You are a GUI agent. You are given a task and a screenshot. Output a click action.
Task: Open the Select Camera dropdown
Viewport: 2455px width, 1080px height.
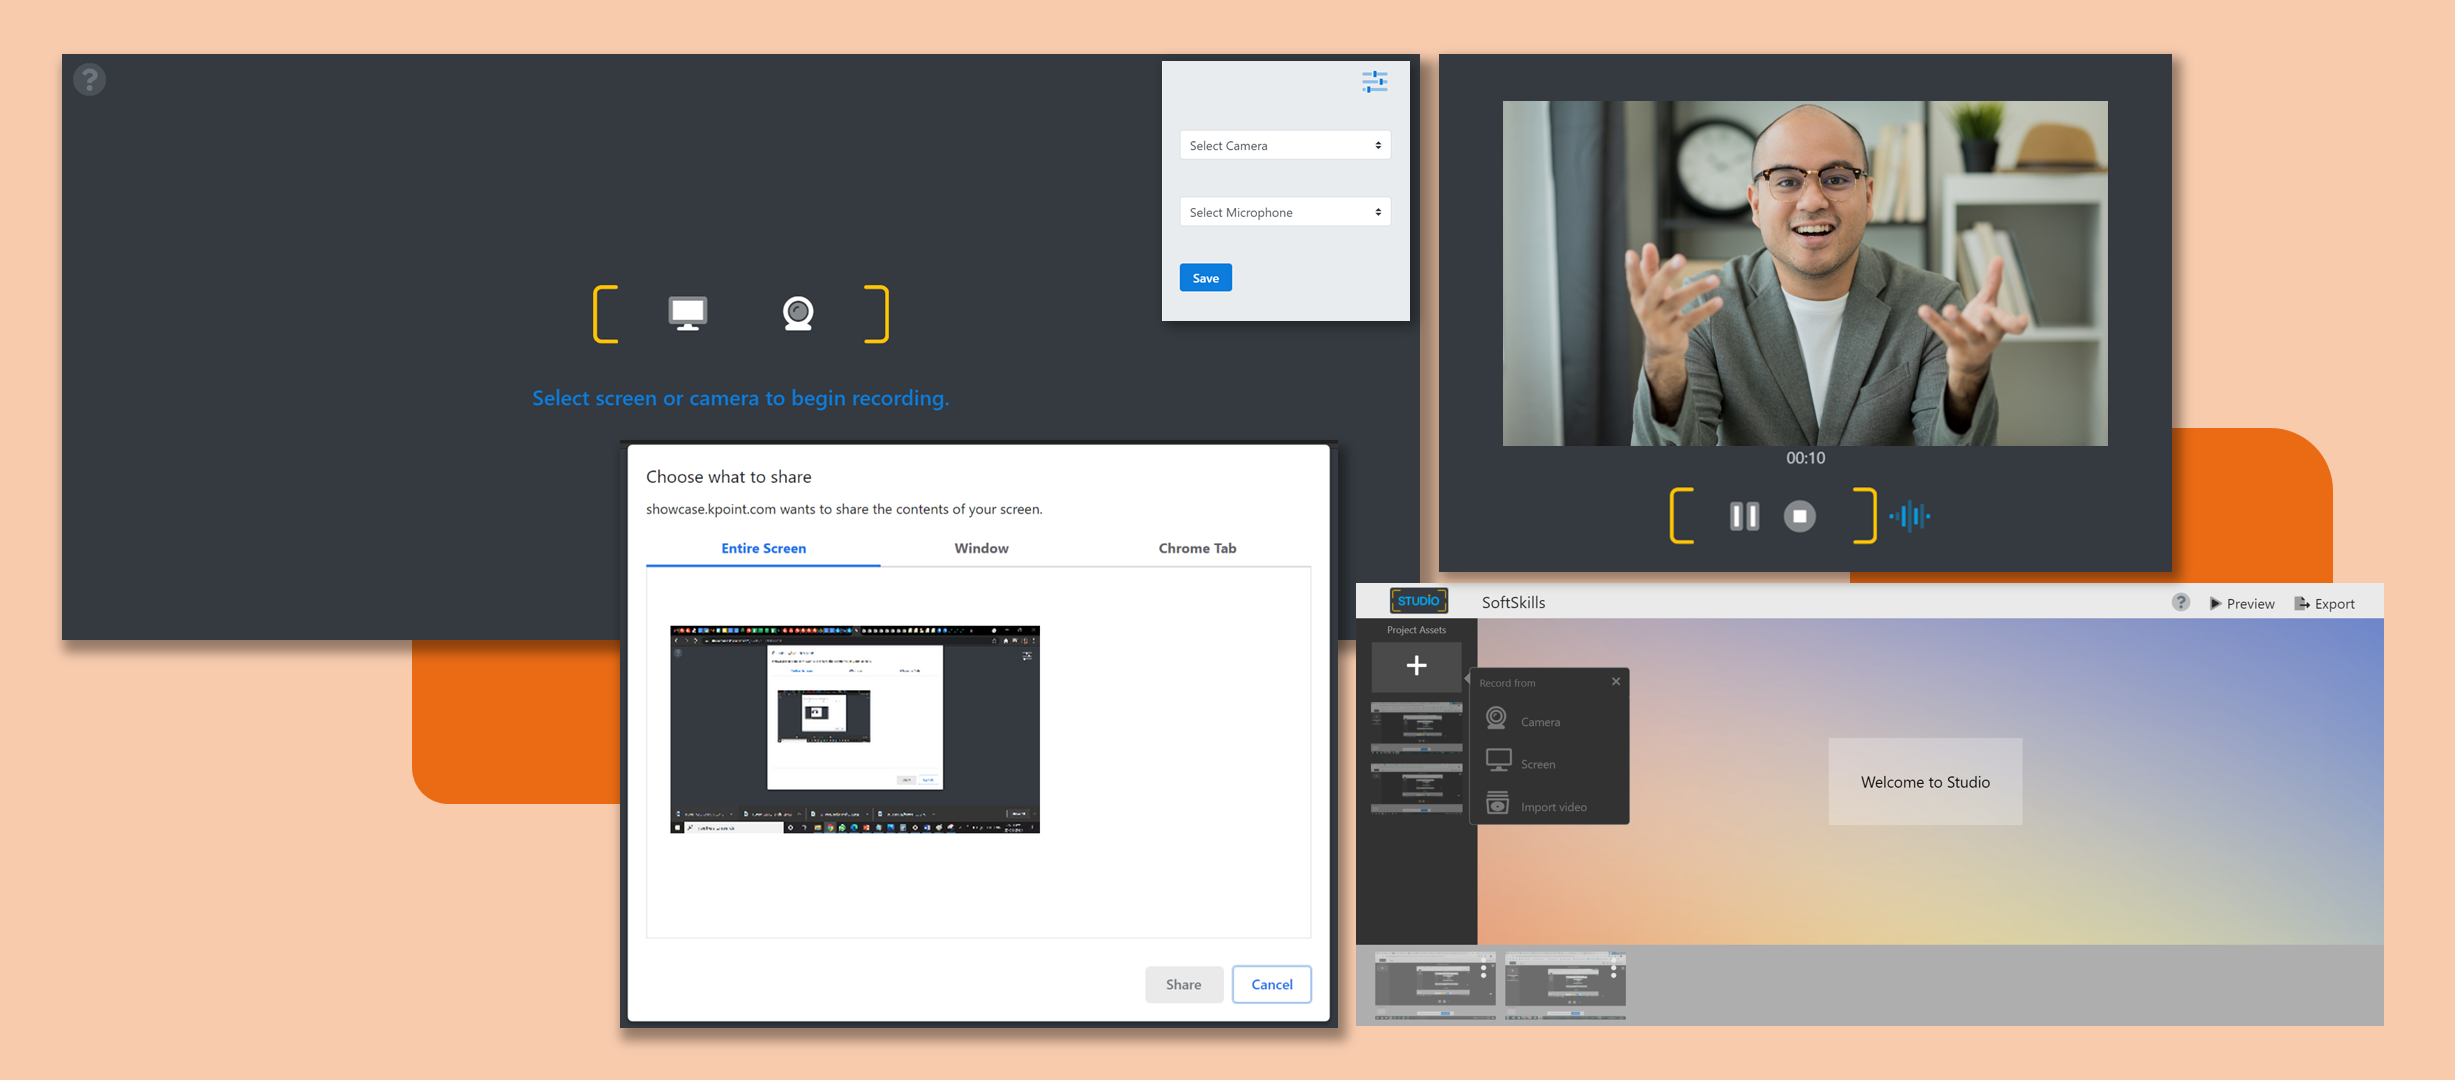(1285, 145)
